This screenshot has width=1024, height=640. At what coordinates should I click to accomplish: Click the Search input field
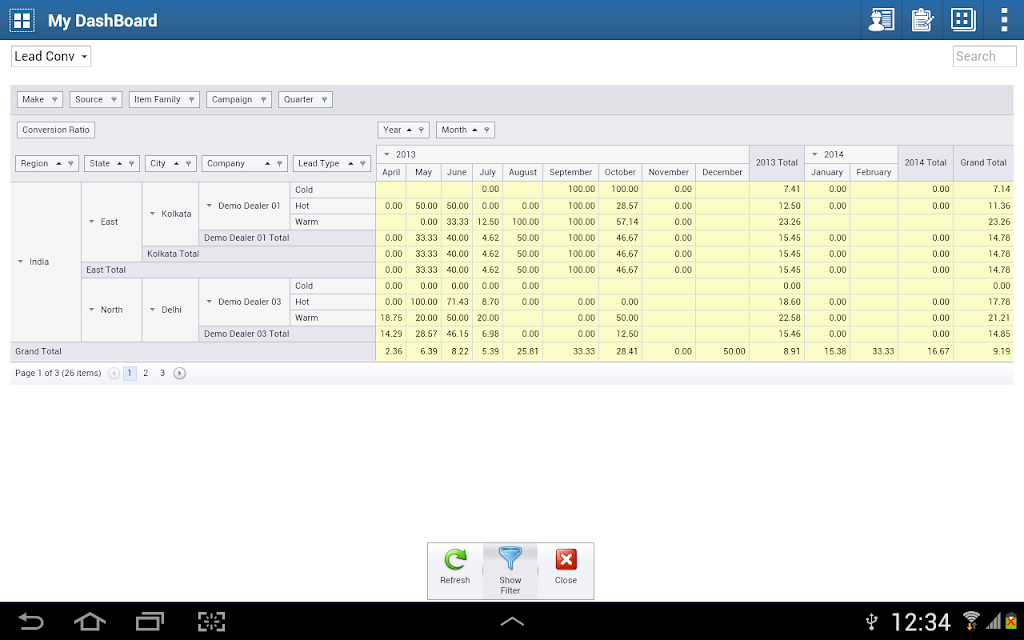click(984, 56)
